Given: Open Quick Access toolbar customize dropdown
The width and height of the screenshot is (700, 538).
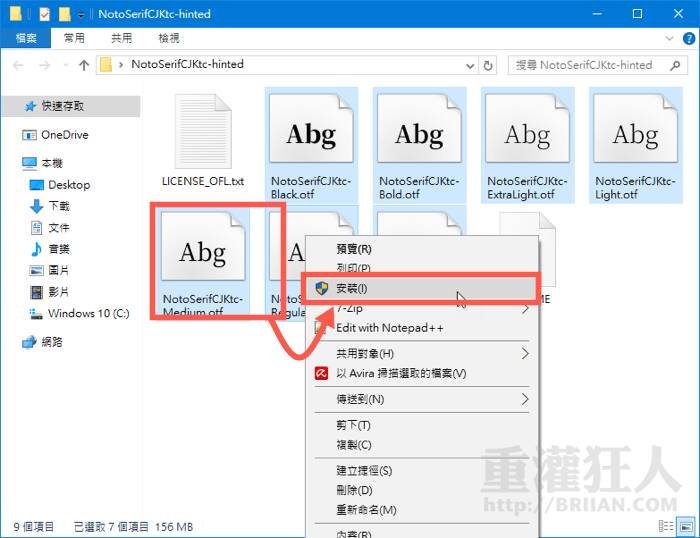Looking at the screenshot, I should [x=81, y=15].
